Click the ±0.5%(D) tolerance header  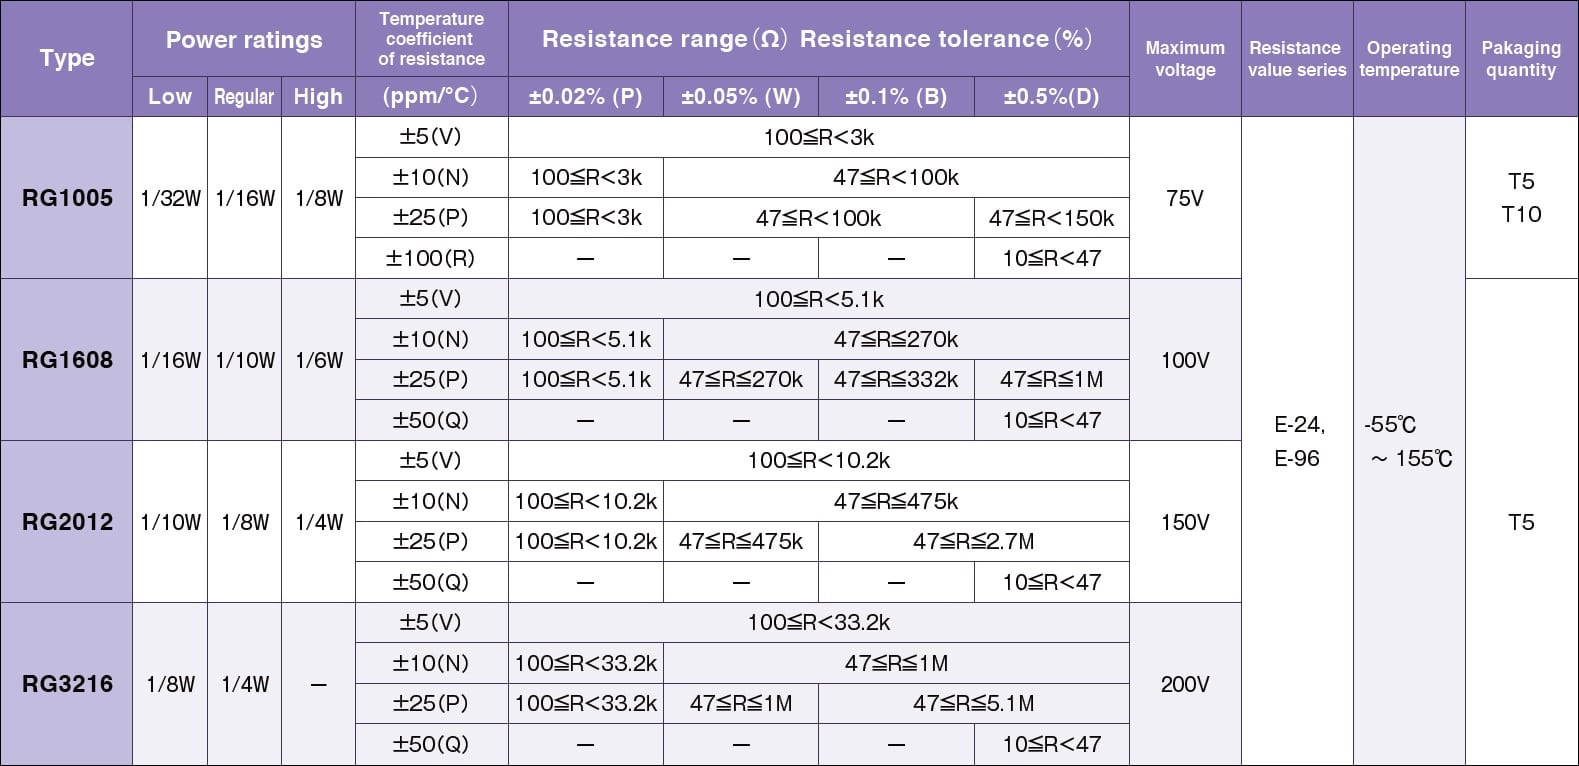tap(1051, 97)
